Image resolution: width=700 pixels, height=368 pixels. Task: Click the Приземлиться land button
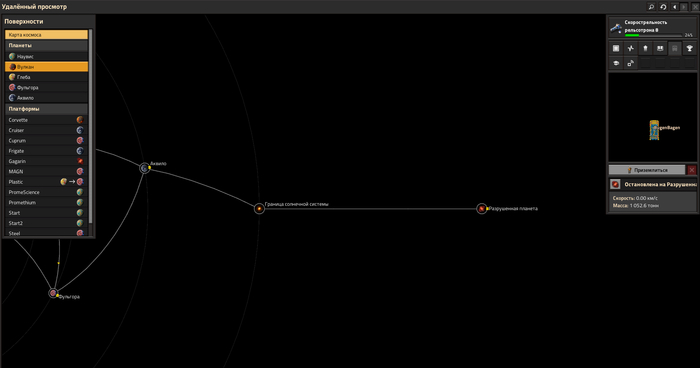click(647, 170)
